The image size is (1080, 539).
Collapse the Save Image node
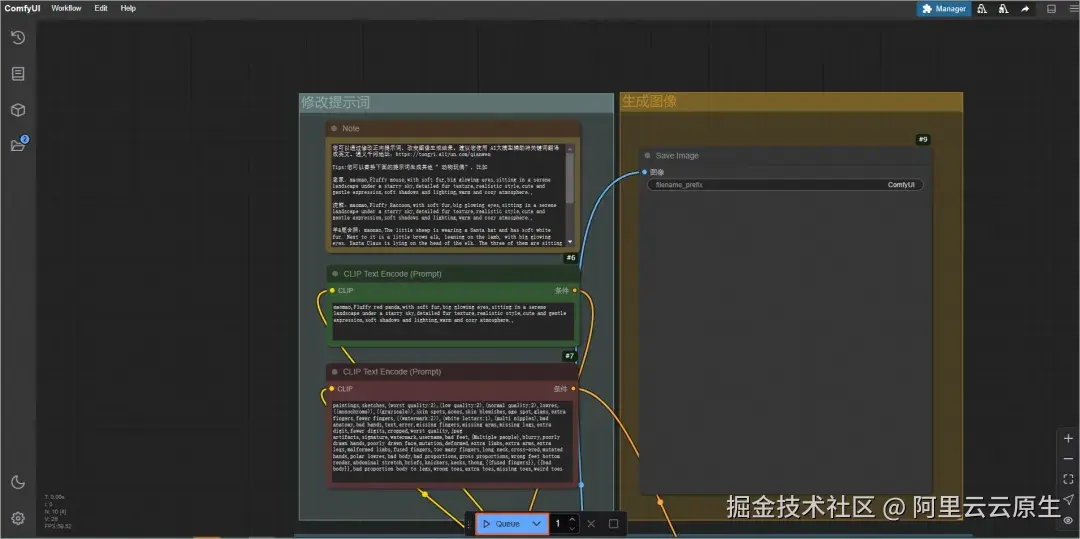tap(647, 156)
